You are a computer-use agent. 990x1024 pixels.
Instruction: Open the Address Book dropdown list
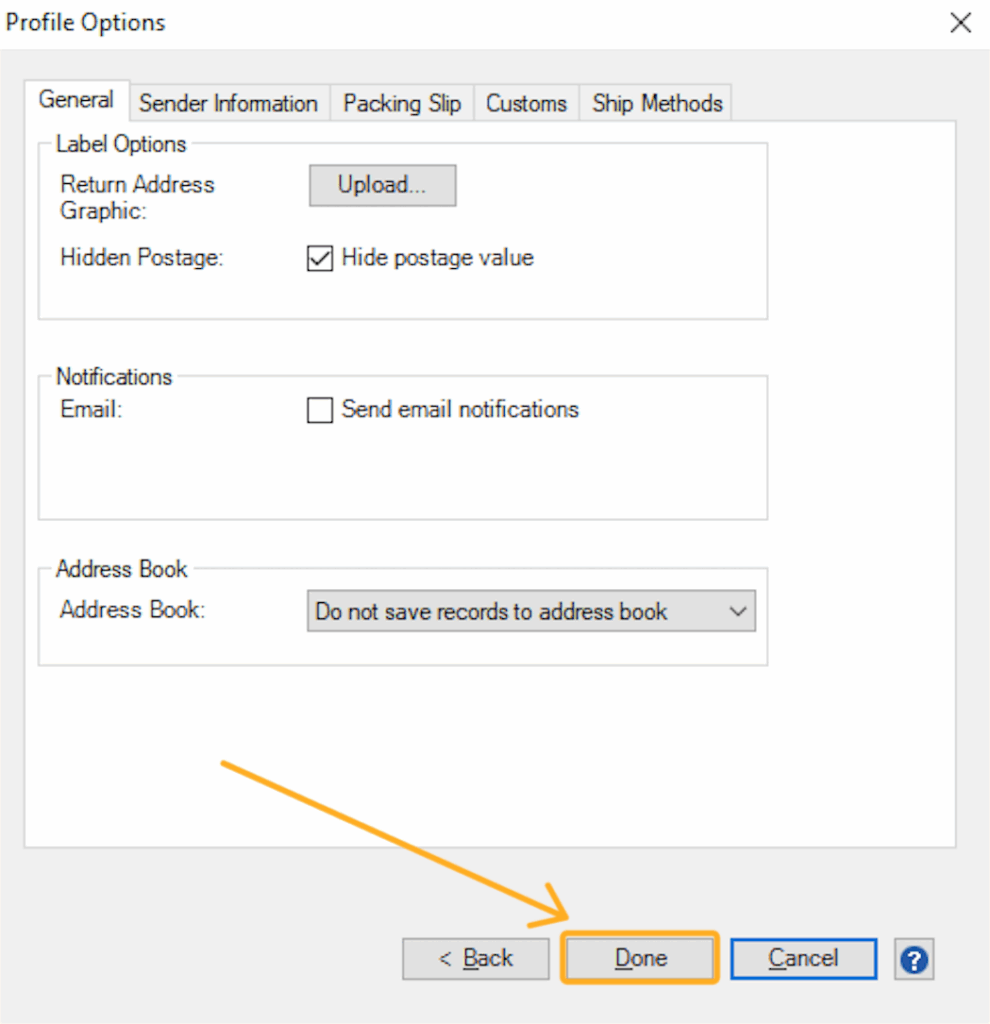click(530, 612)
